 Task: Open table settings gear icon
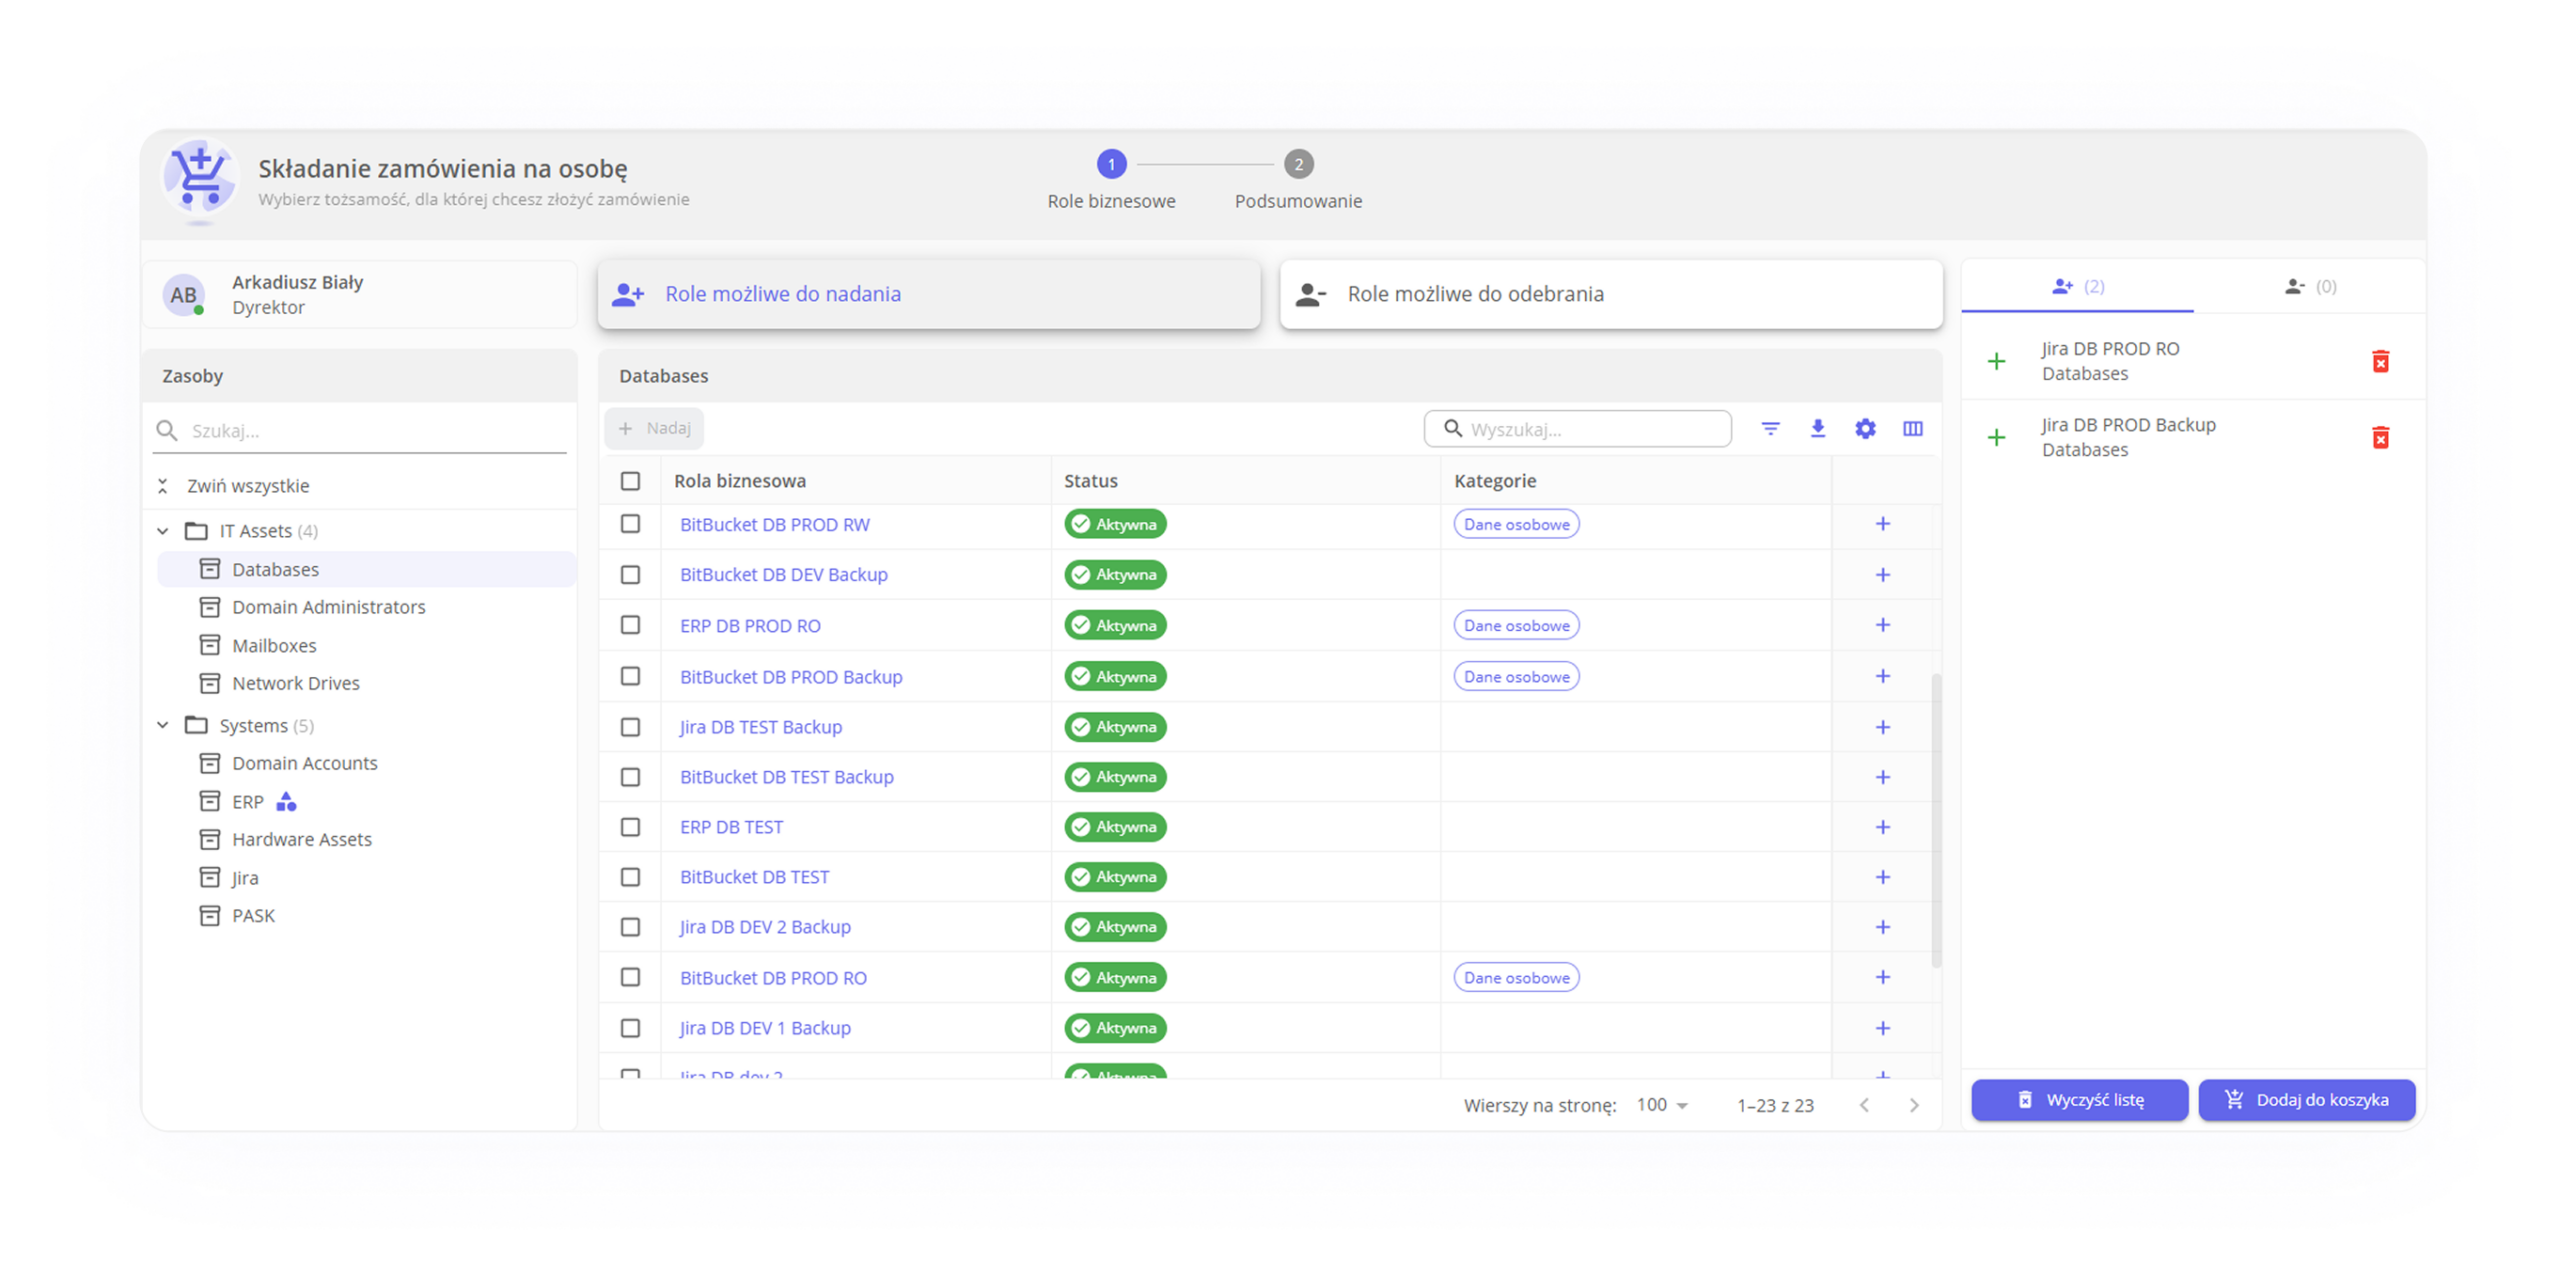[1865, 429]
